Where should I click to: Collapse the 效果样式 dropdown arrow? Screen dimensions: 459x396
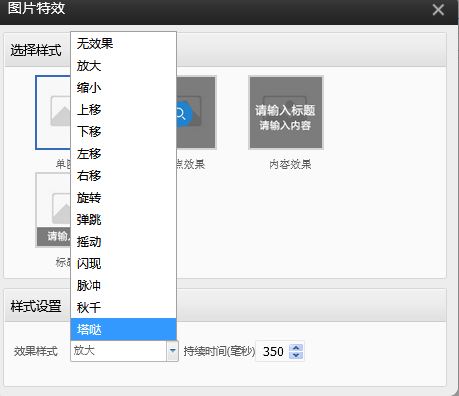[x=172, y=351]
